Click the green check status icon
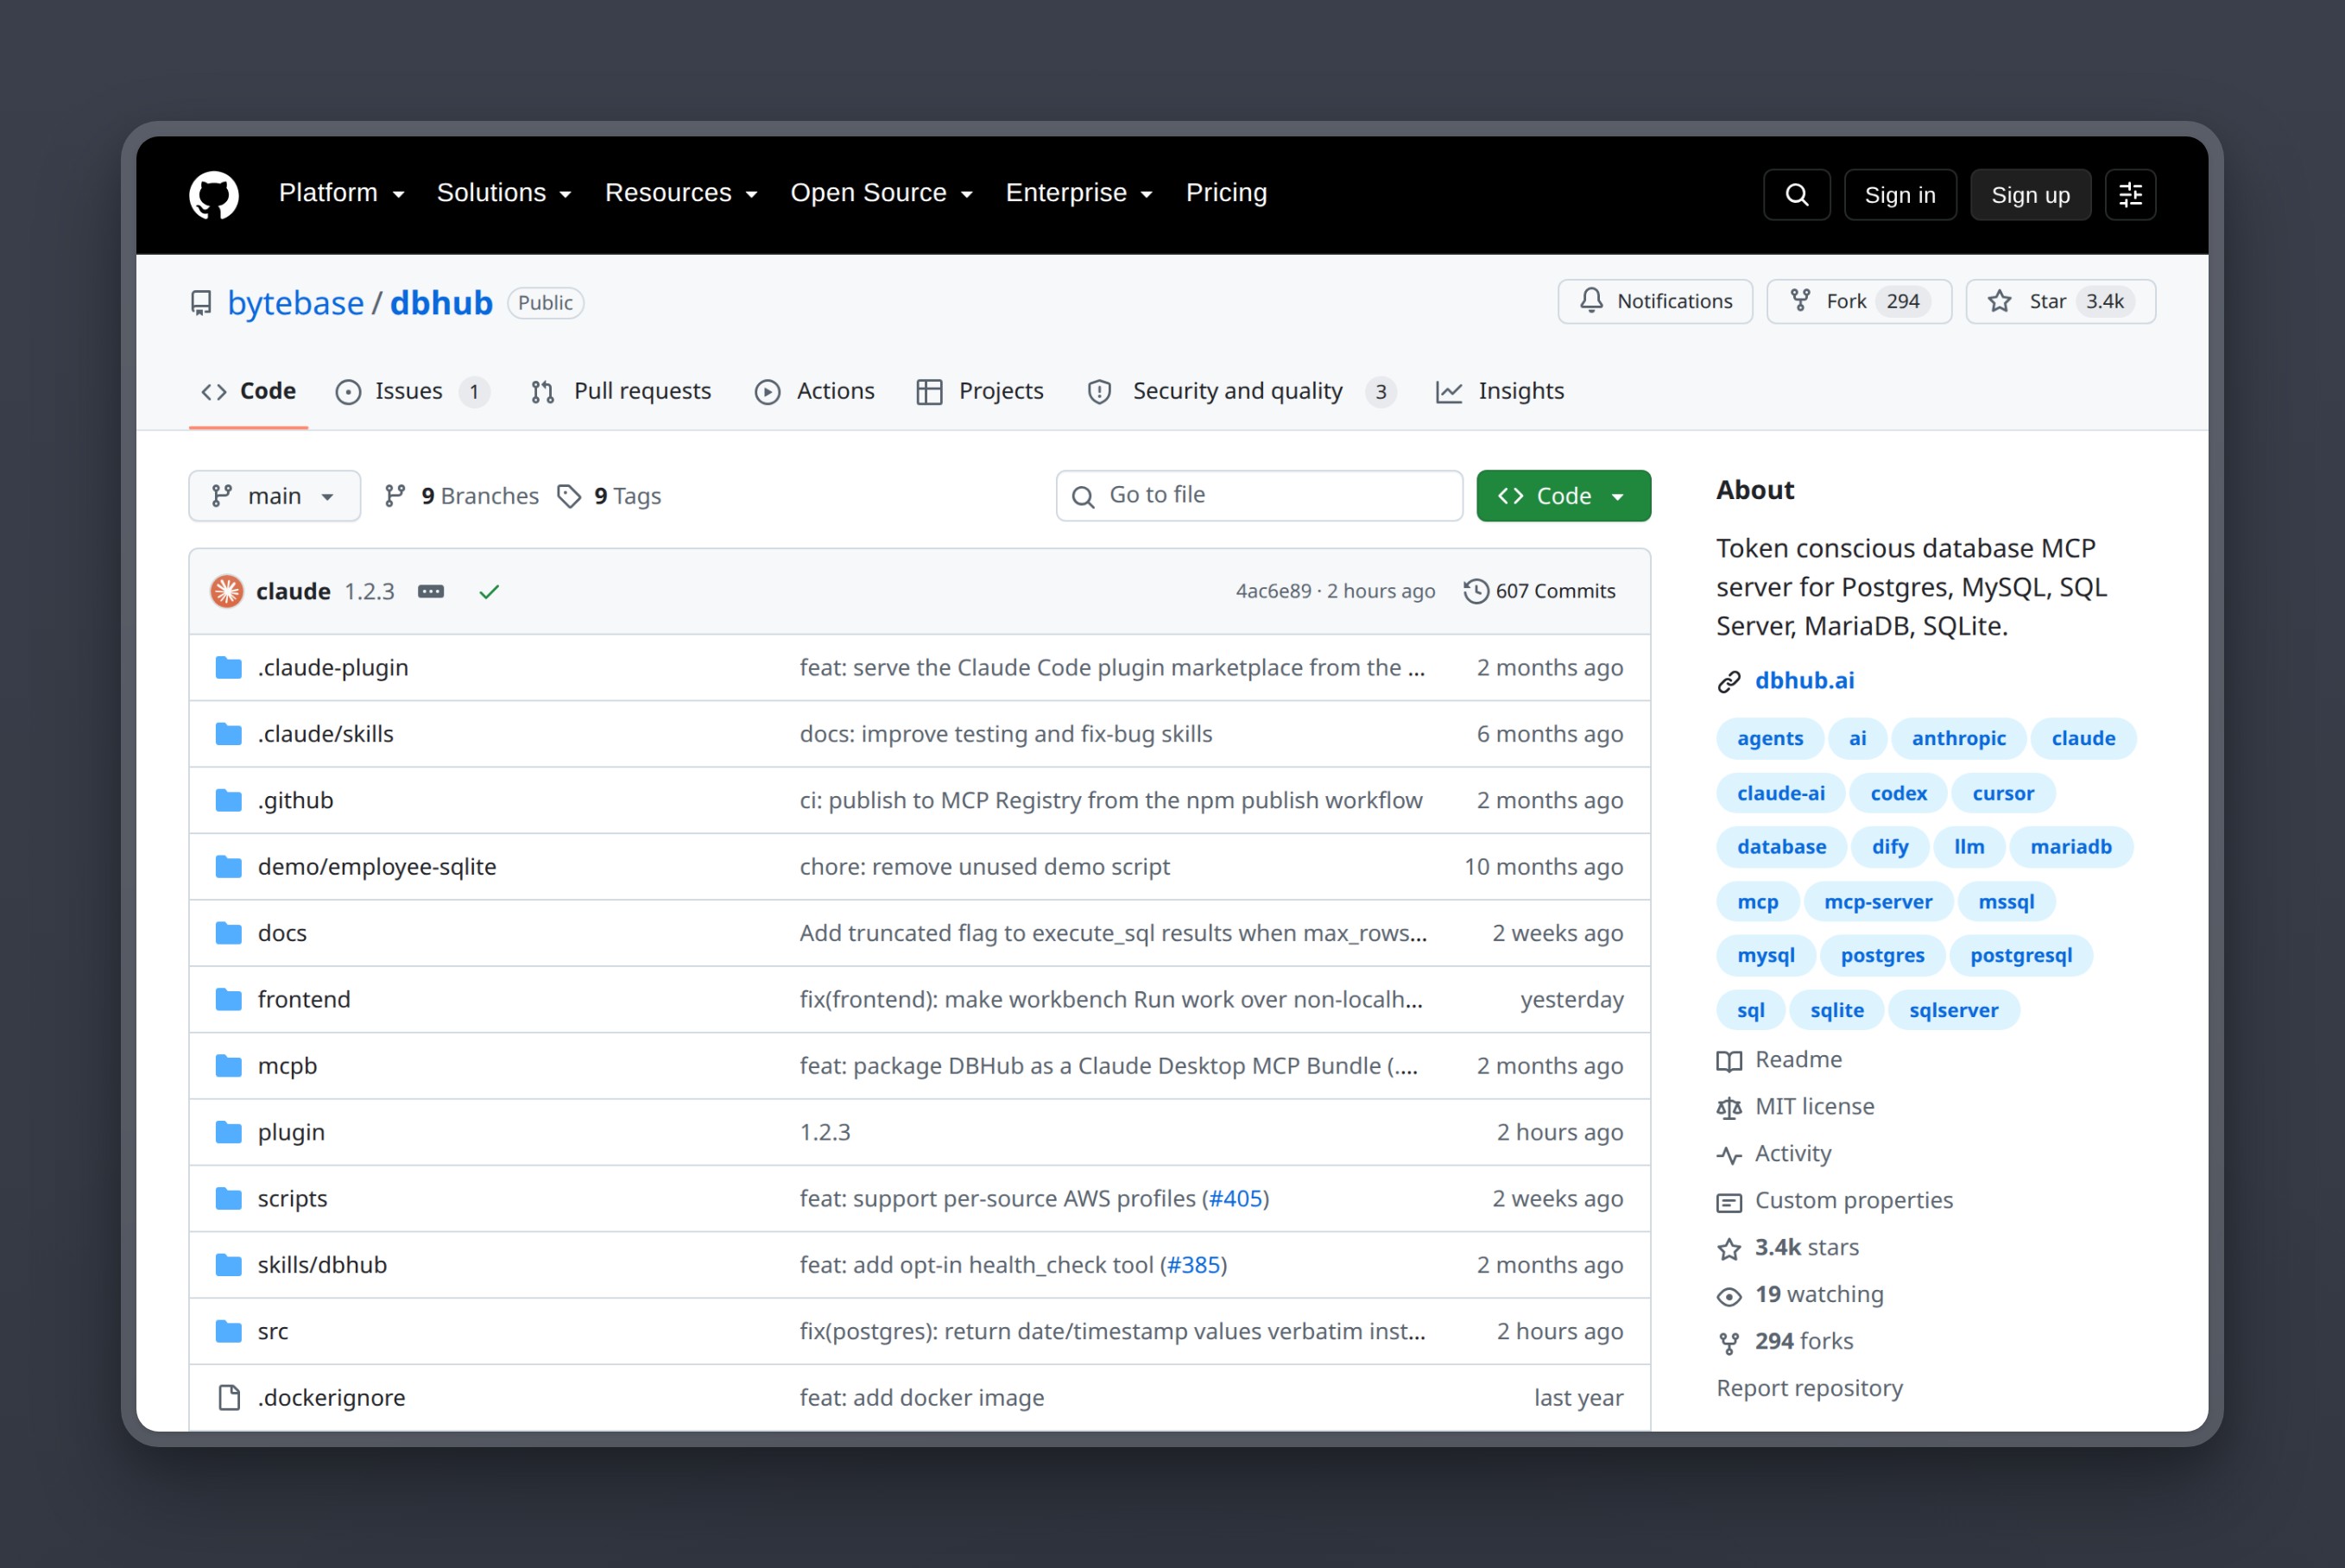Screen dimensions: 2345x1568 (x=489, y=591)
